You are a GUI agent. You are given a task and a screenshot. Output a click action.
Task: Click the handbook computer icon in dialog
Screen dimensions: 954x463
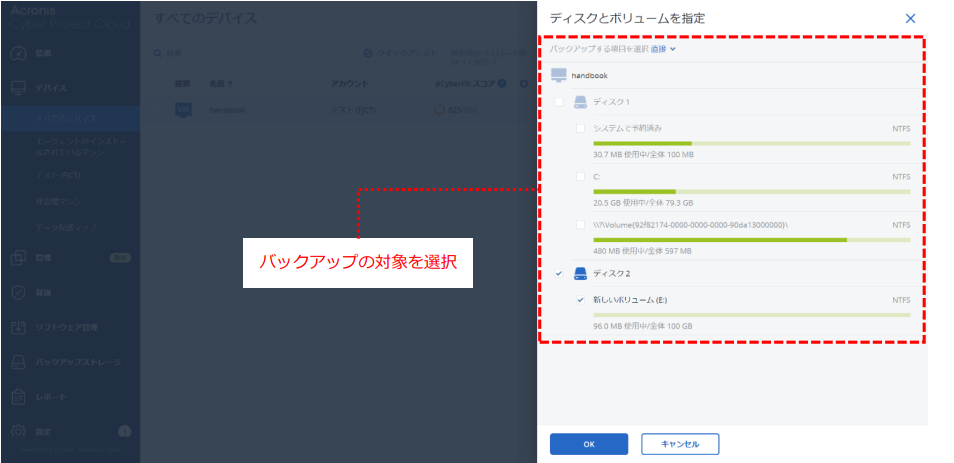pyautogui.click(x=559, y=75)
